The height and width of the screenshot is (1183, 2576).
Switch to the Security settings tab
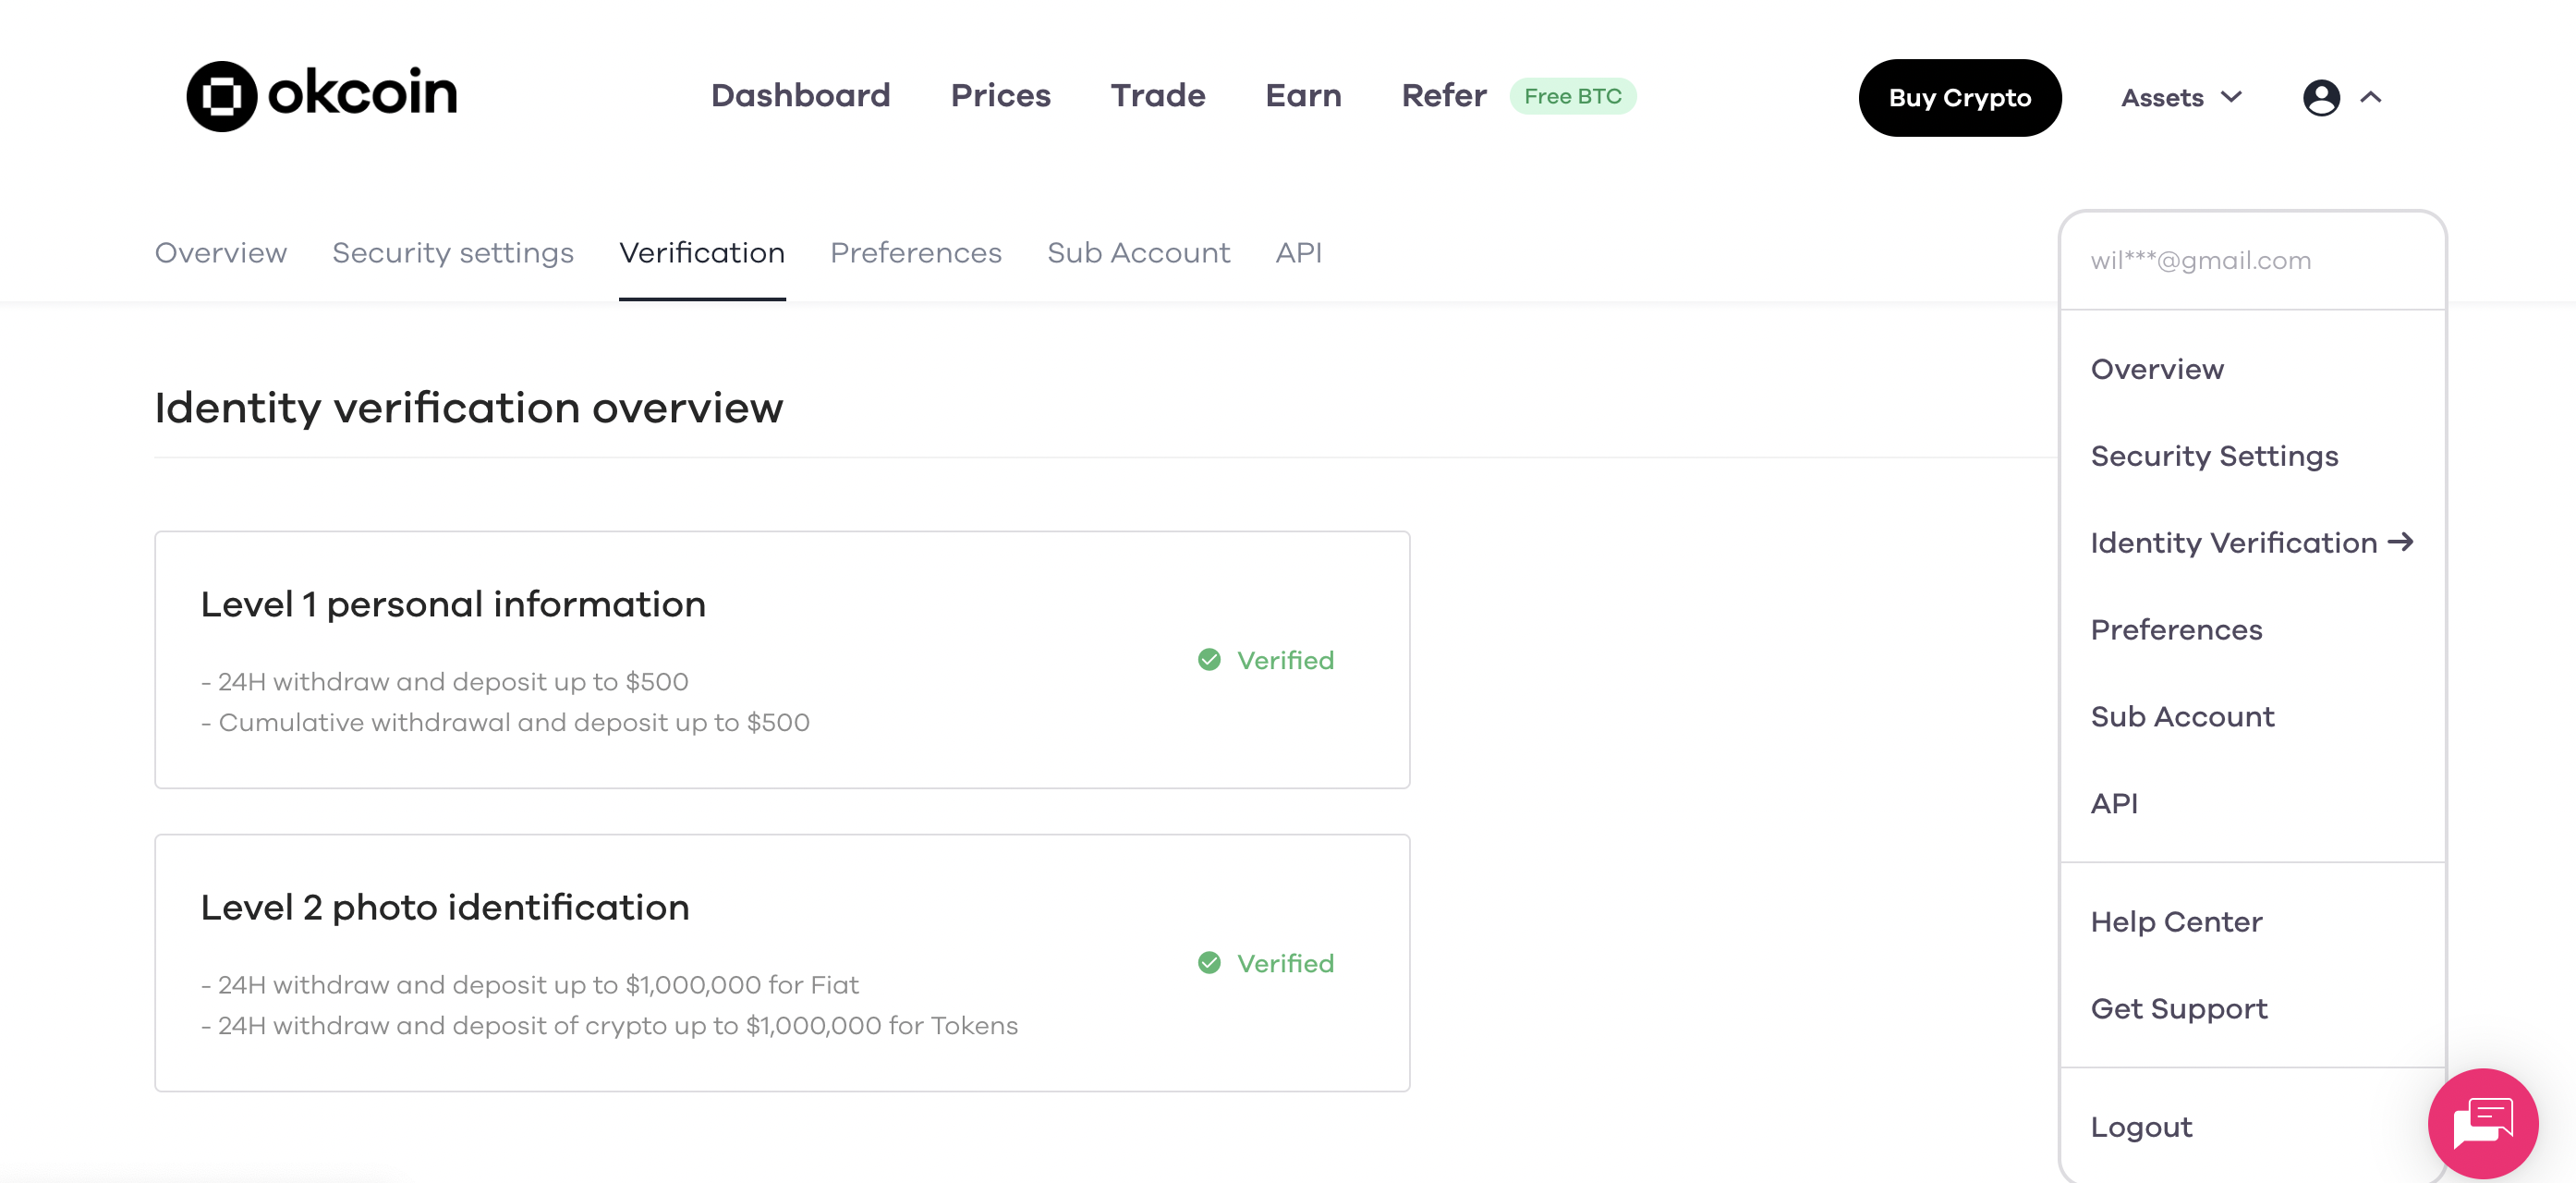[x=453, y=253]
